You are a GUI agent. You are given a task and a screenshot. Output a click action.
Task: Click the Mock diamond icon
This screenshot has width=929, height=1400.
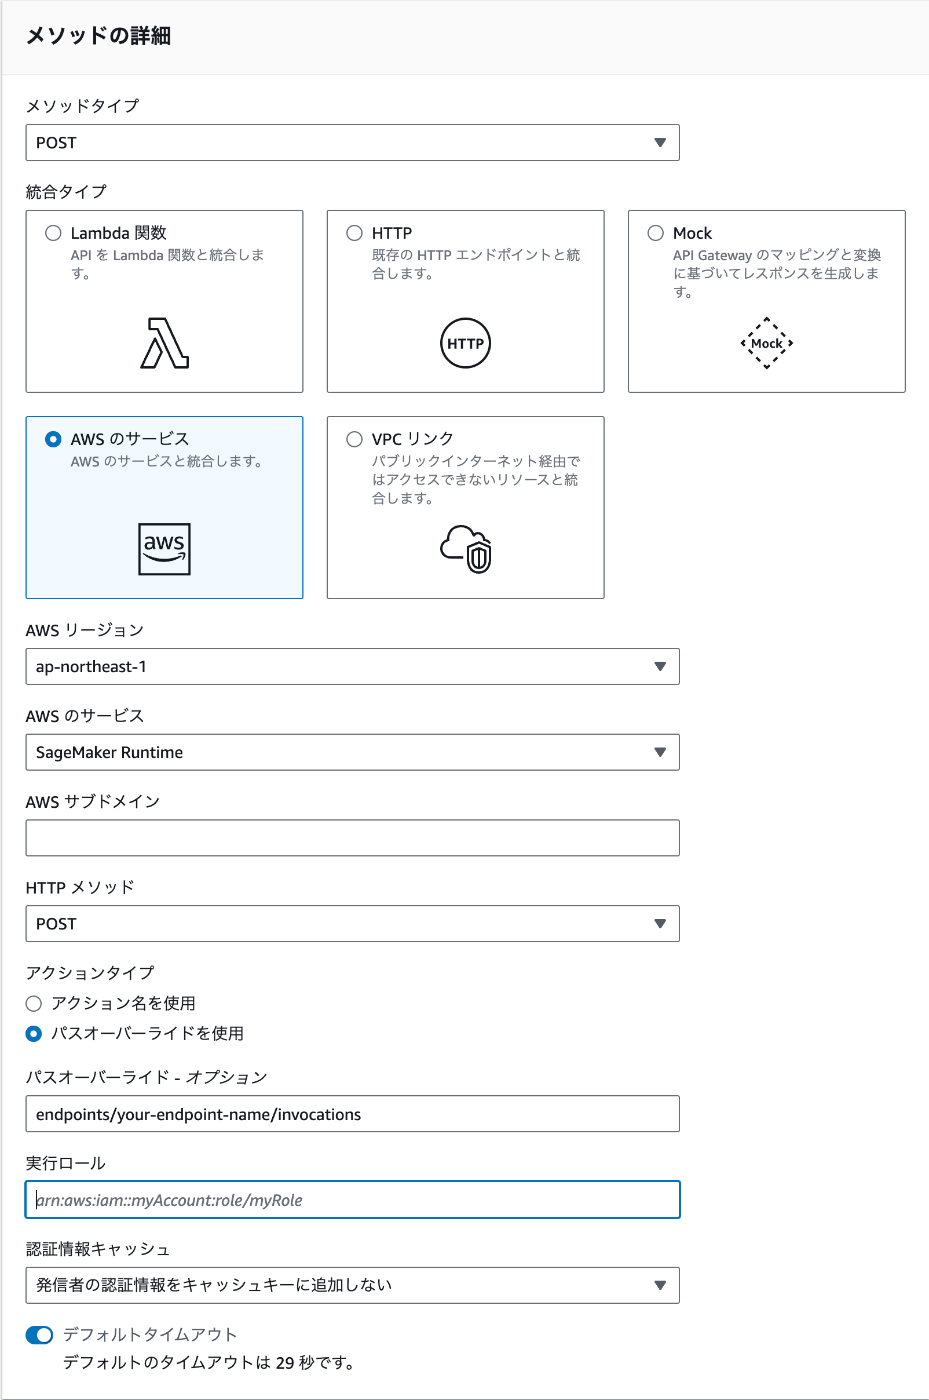pyautogui.click(x=767, y=343)
